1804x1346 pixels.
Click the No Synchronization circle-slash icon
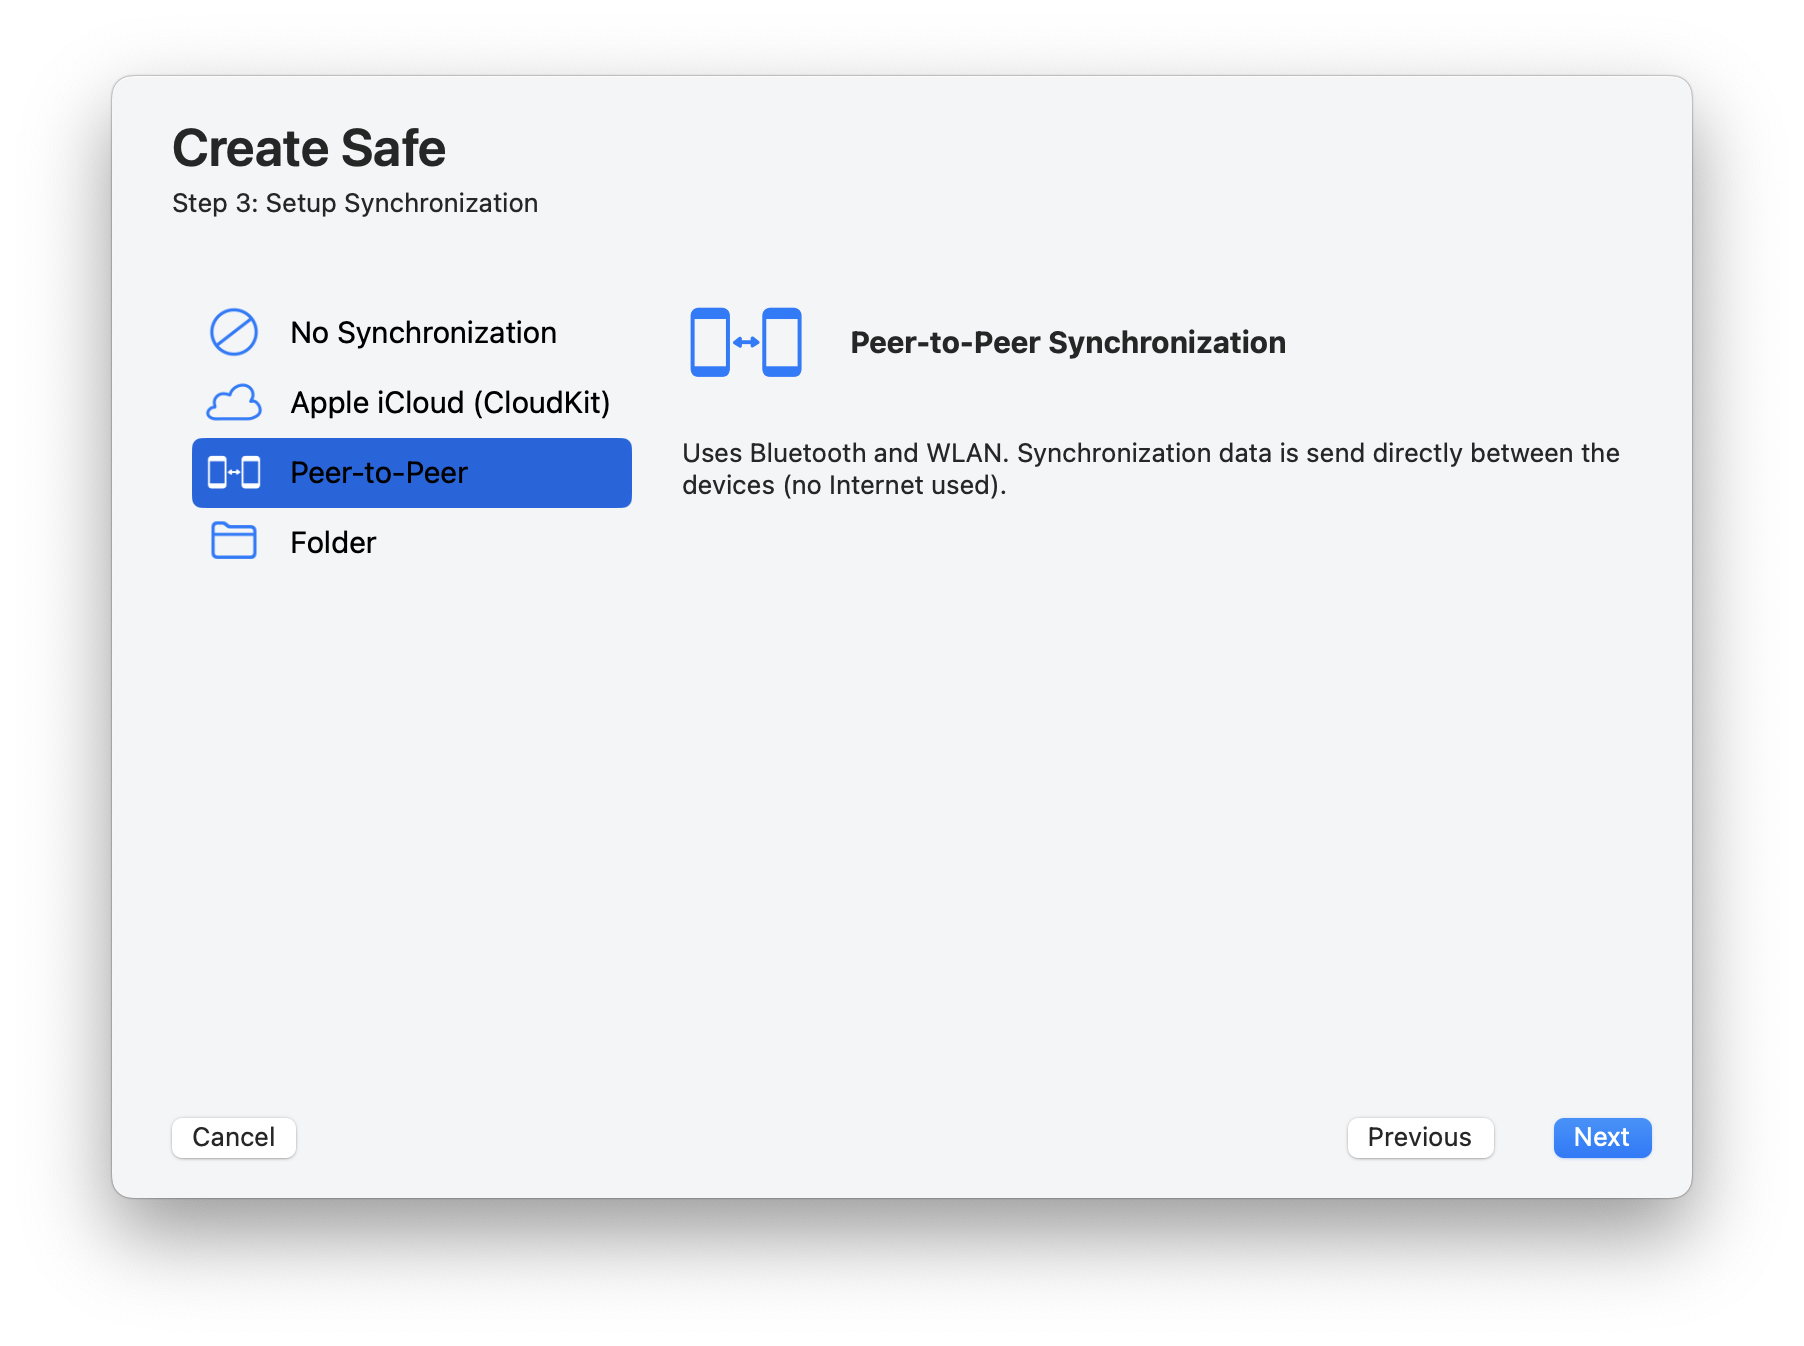[x=234, y=332]
